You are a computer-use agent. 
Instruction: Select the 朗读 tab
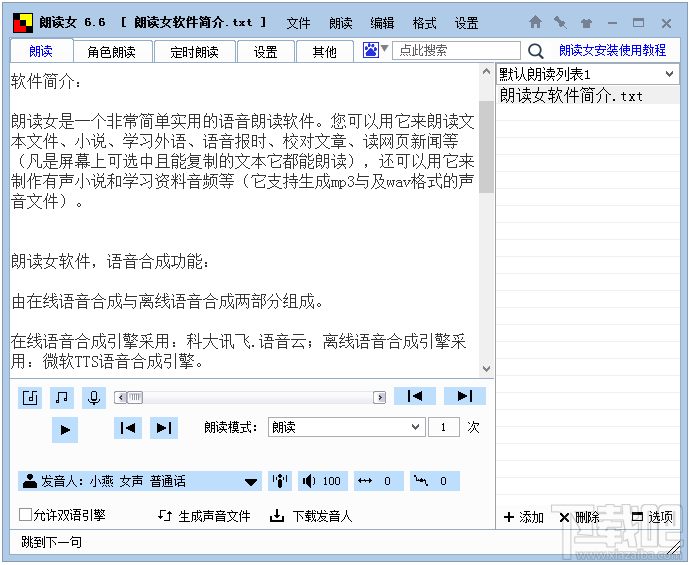tap(41, 51)
